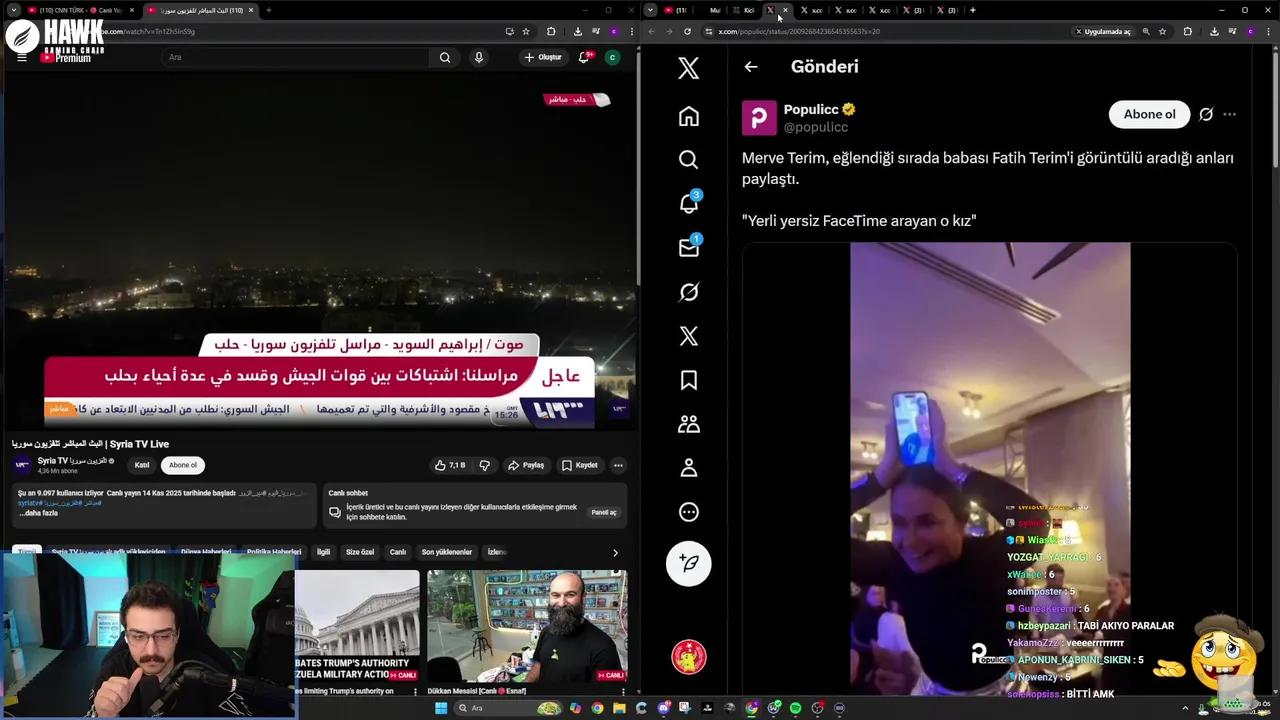Image resolution: width=1280 pixels, height=720 pixels.
Task: Reload the X page in browser
Action: coord(687,31)
